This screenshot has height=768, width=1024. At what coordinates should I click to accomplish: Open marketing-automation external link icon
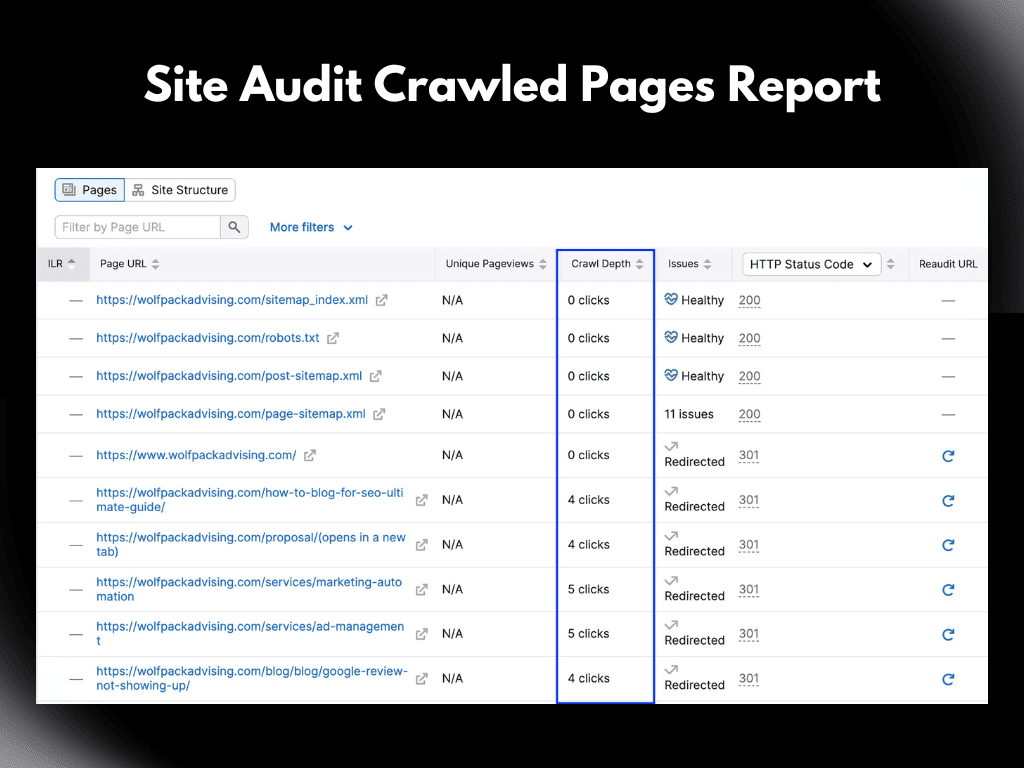tap(422, 590)
